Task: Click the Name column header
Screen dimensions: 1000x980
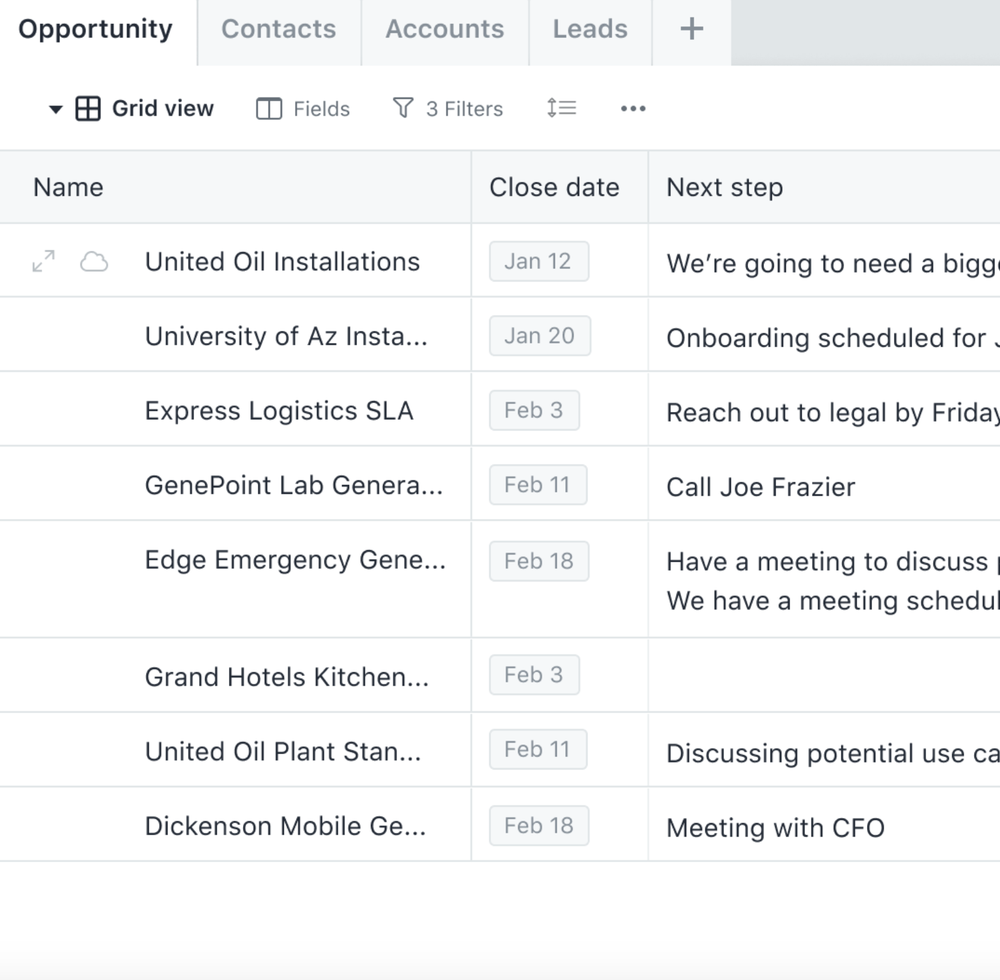Action: (x=67, y=187)
